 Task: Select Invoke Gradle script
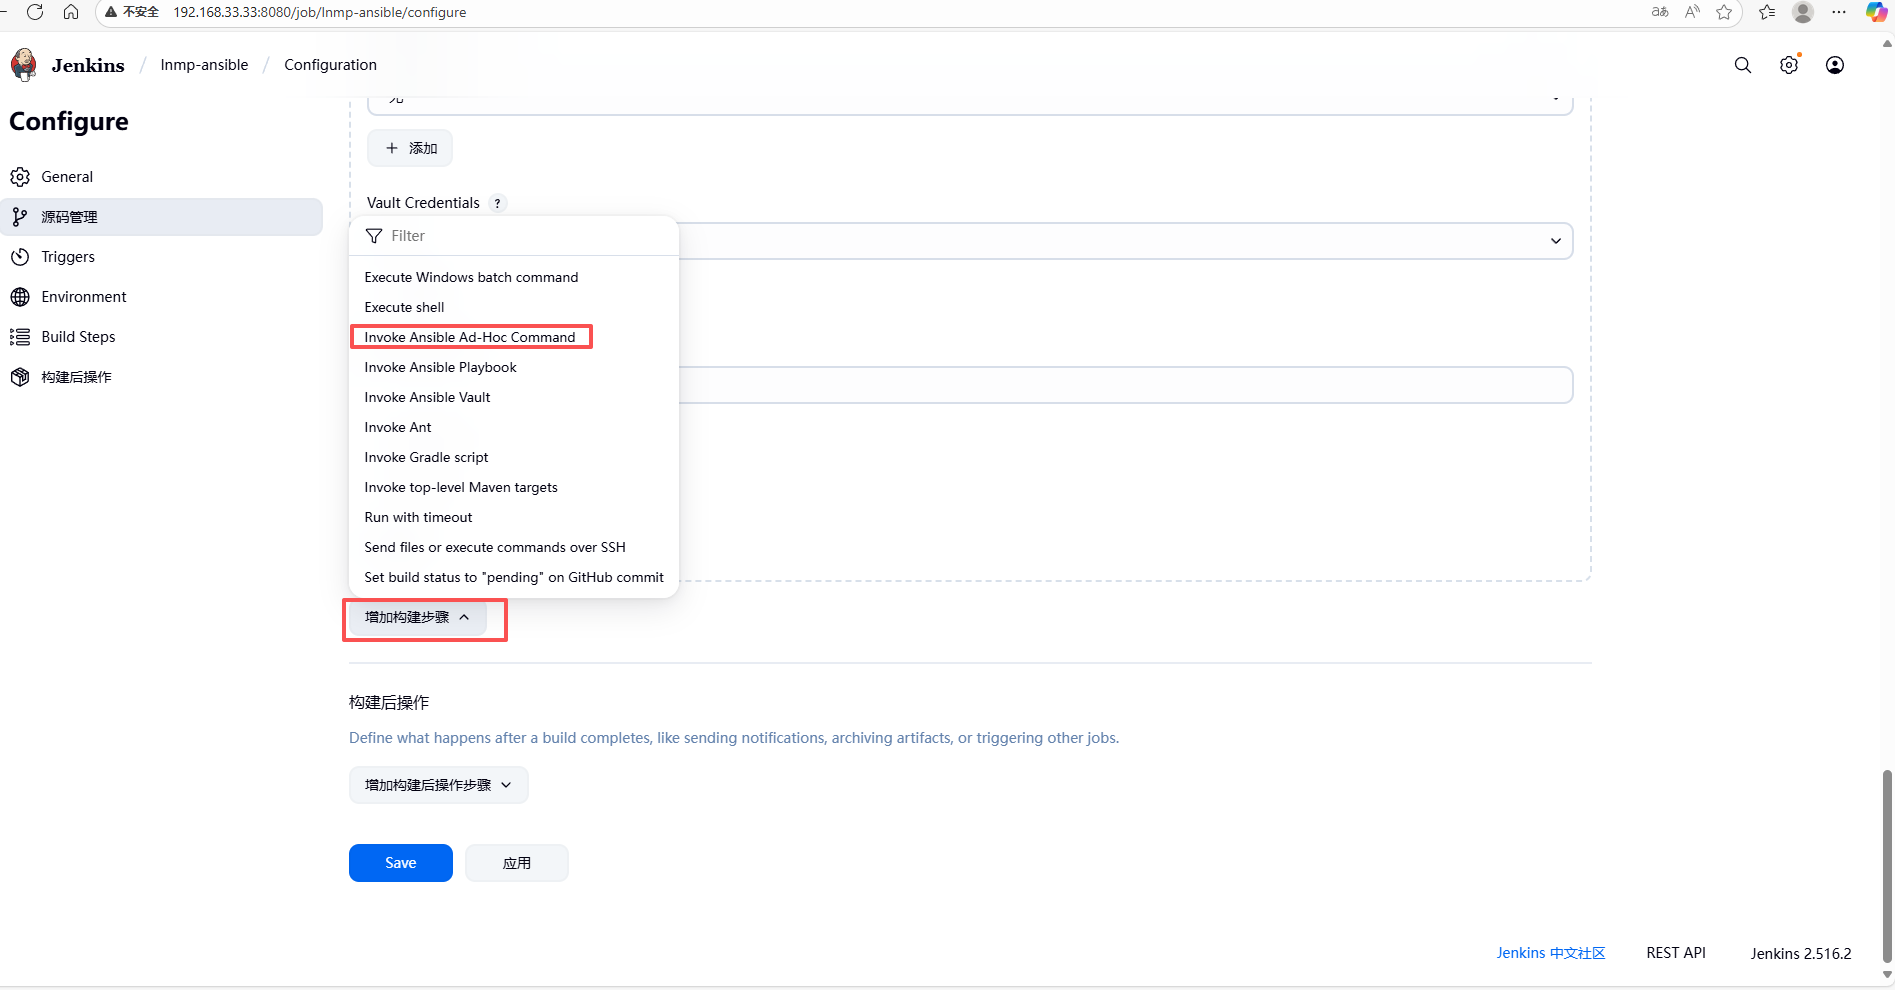tap(513, 457)
